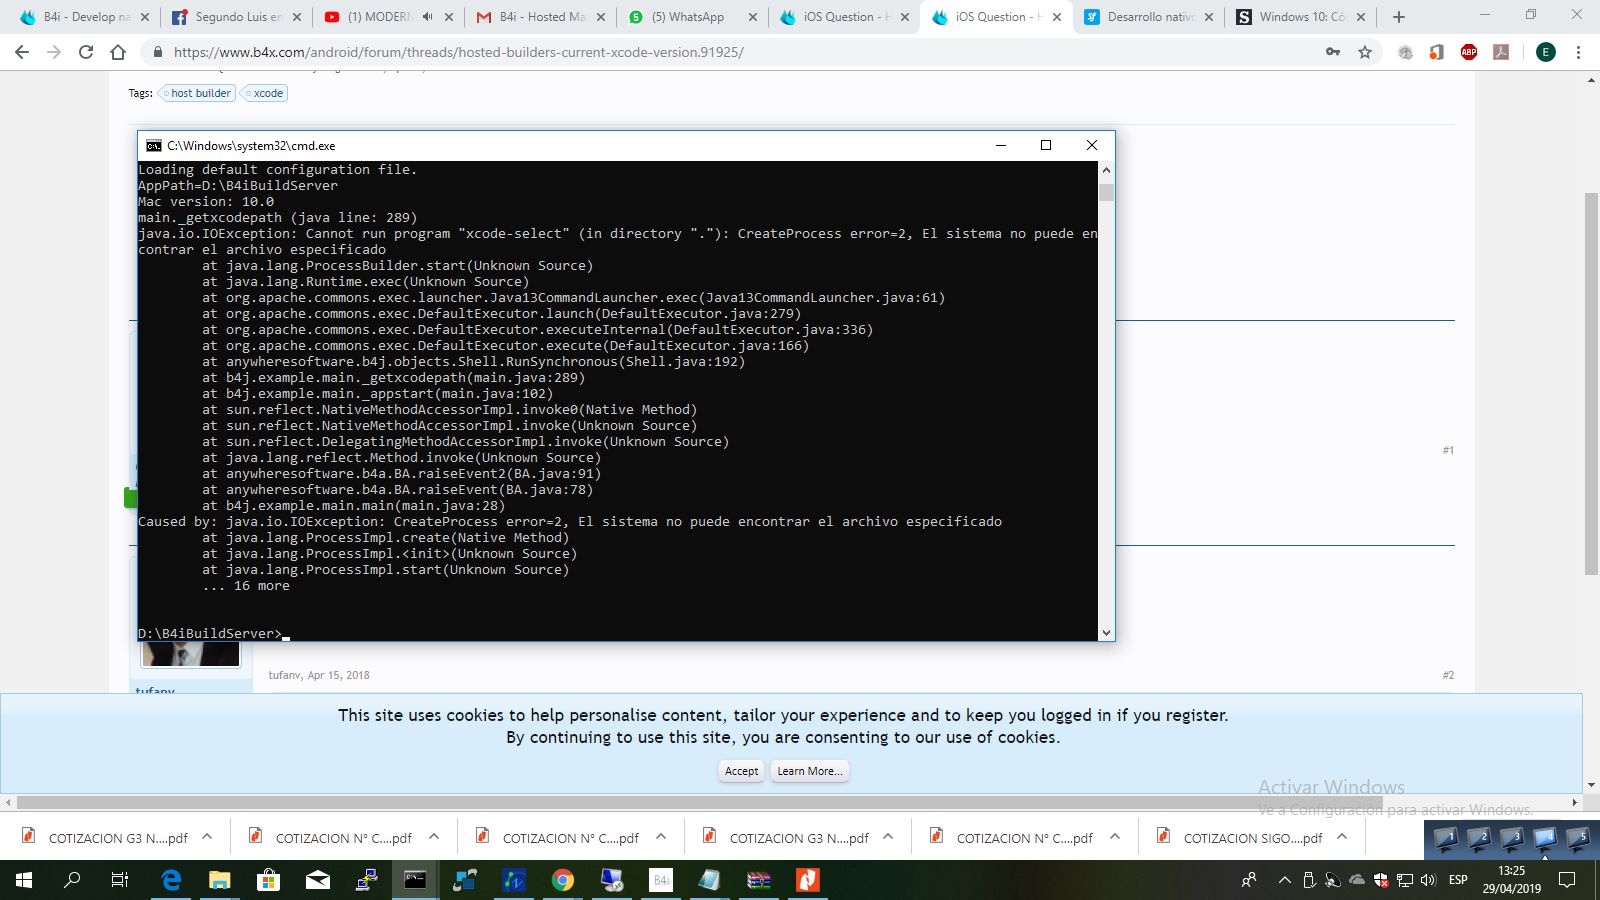Screen dimensions: 1600x900
Task: Go back to the previous page
Action: [22, 52]
